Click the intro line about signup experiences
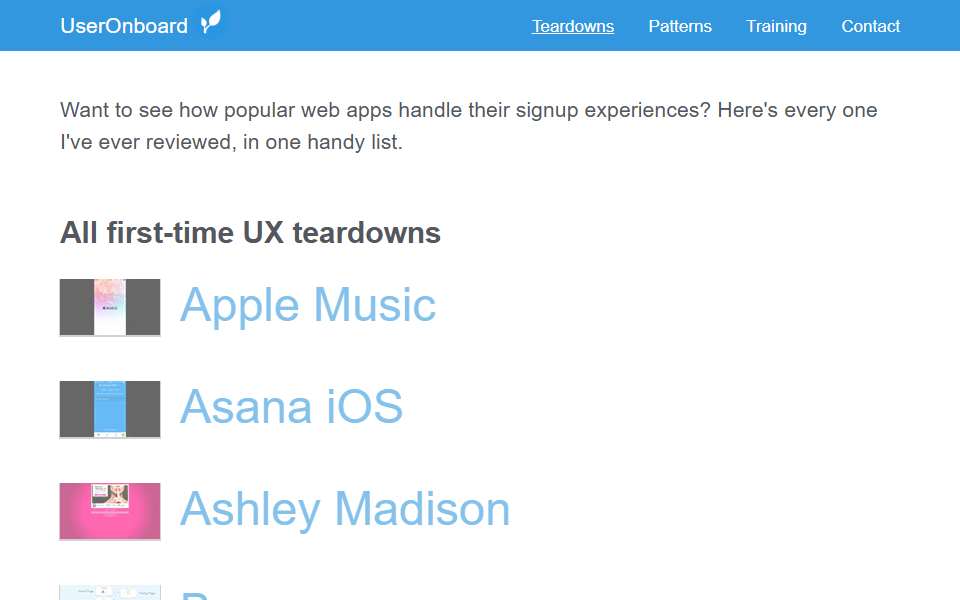Image resolution: width=960 pixels, height=600 pixels. coord(469,110)
